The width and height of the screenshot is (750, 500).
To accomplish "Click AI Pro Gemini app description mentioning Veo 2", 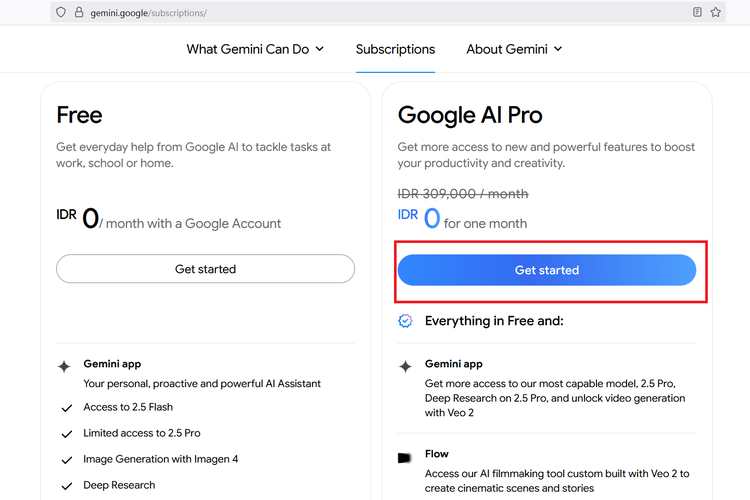I will pos(555,398).
